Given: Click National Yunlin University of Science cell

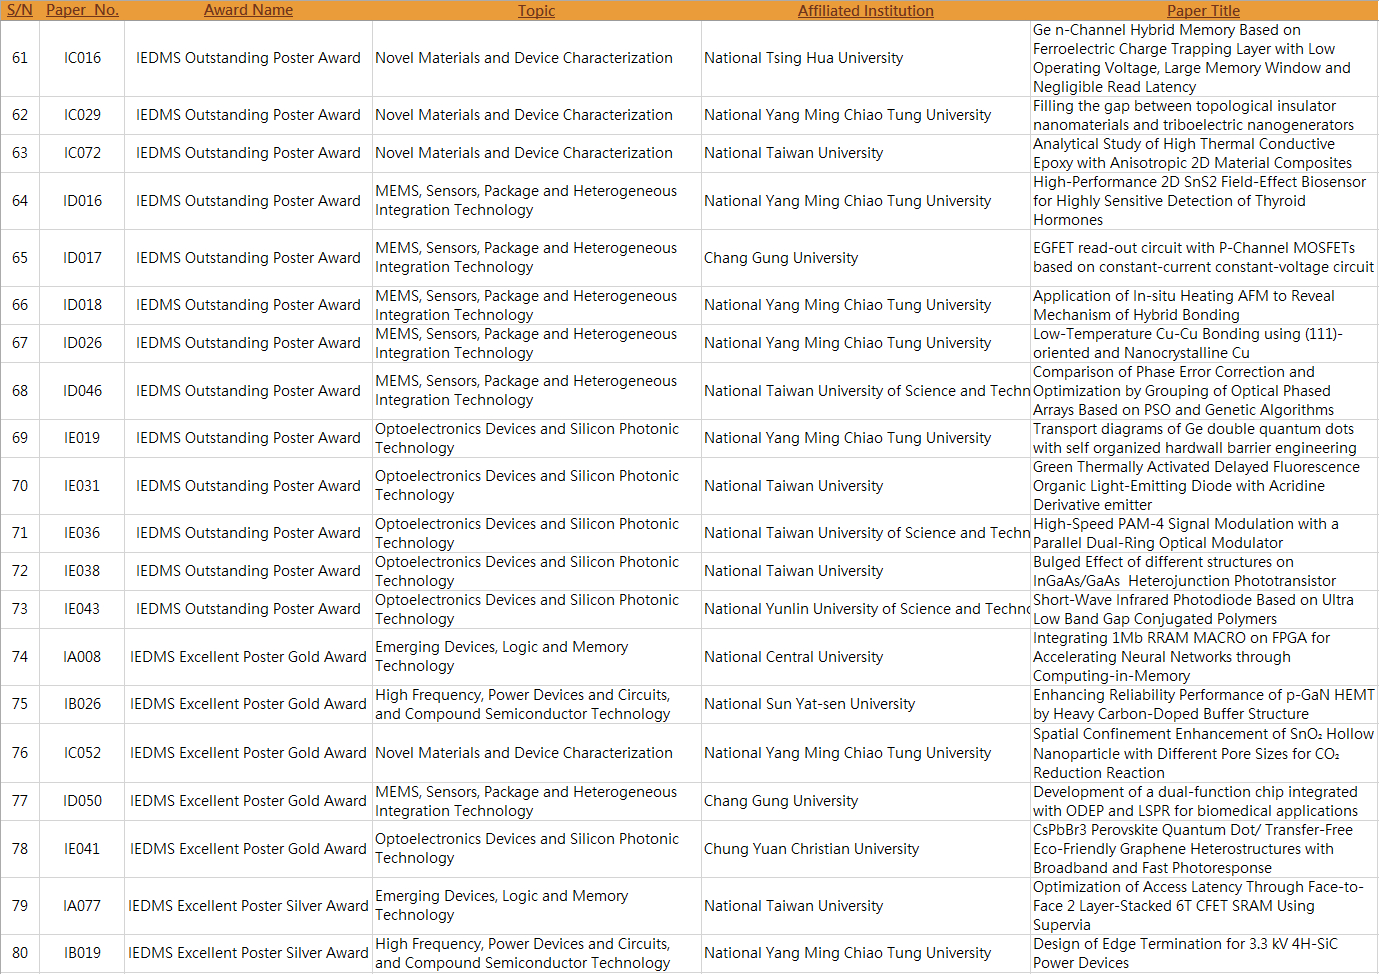Looking at the screenshot, I should click(866, 609).
